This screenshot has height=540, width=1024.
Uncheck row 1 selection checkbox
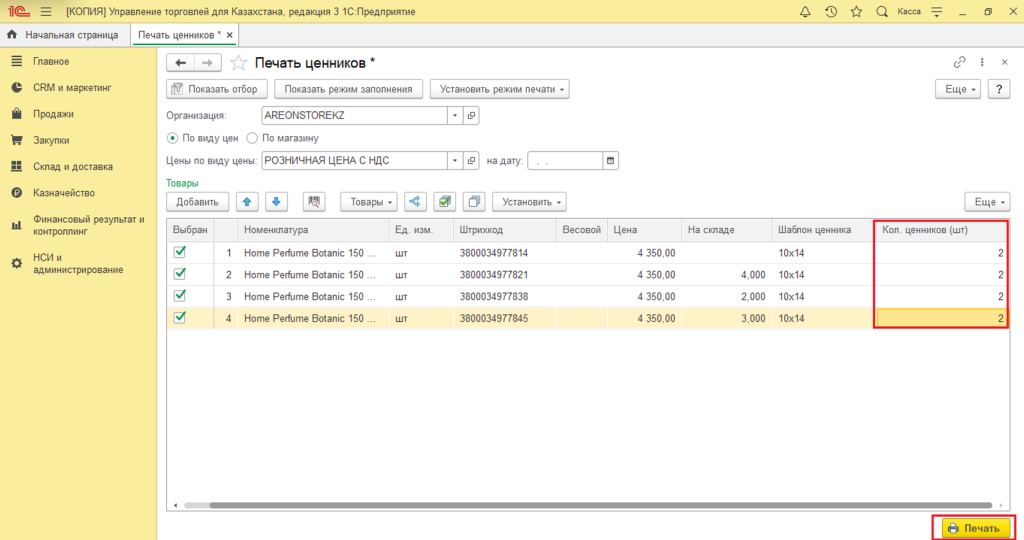[x=180, y=252]
